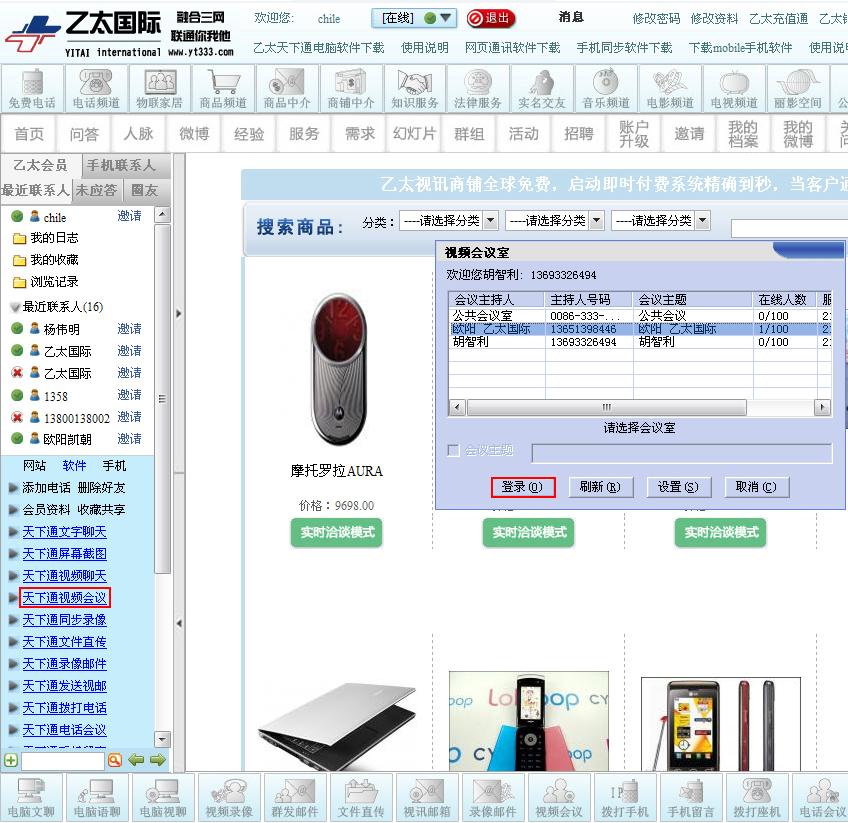This screenshot has height=823, width=848.
Task: Open the 实名交友 icon
Action: point(542,88)
